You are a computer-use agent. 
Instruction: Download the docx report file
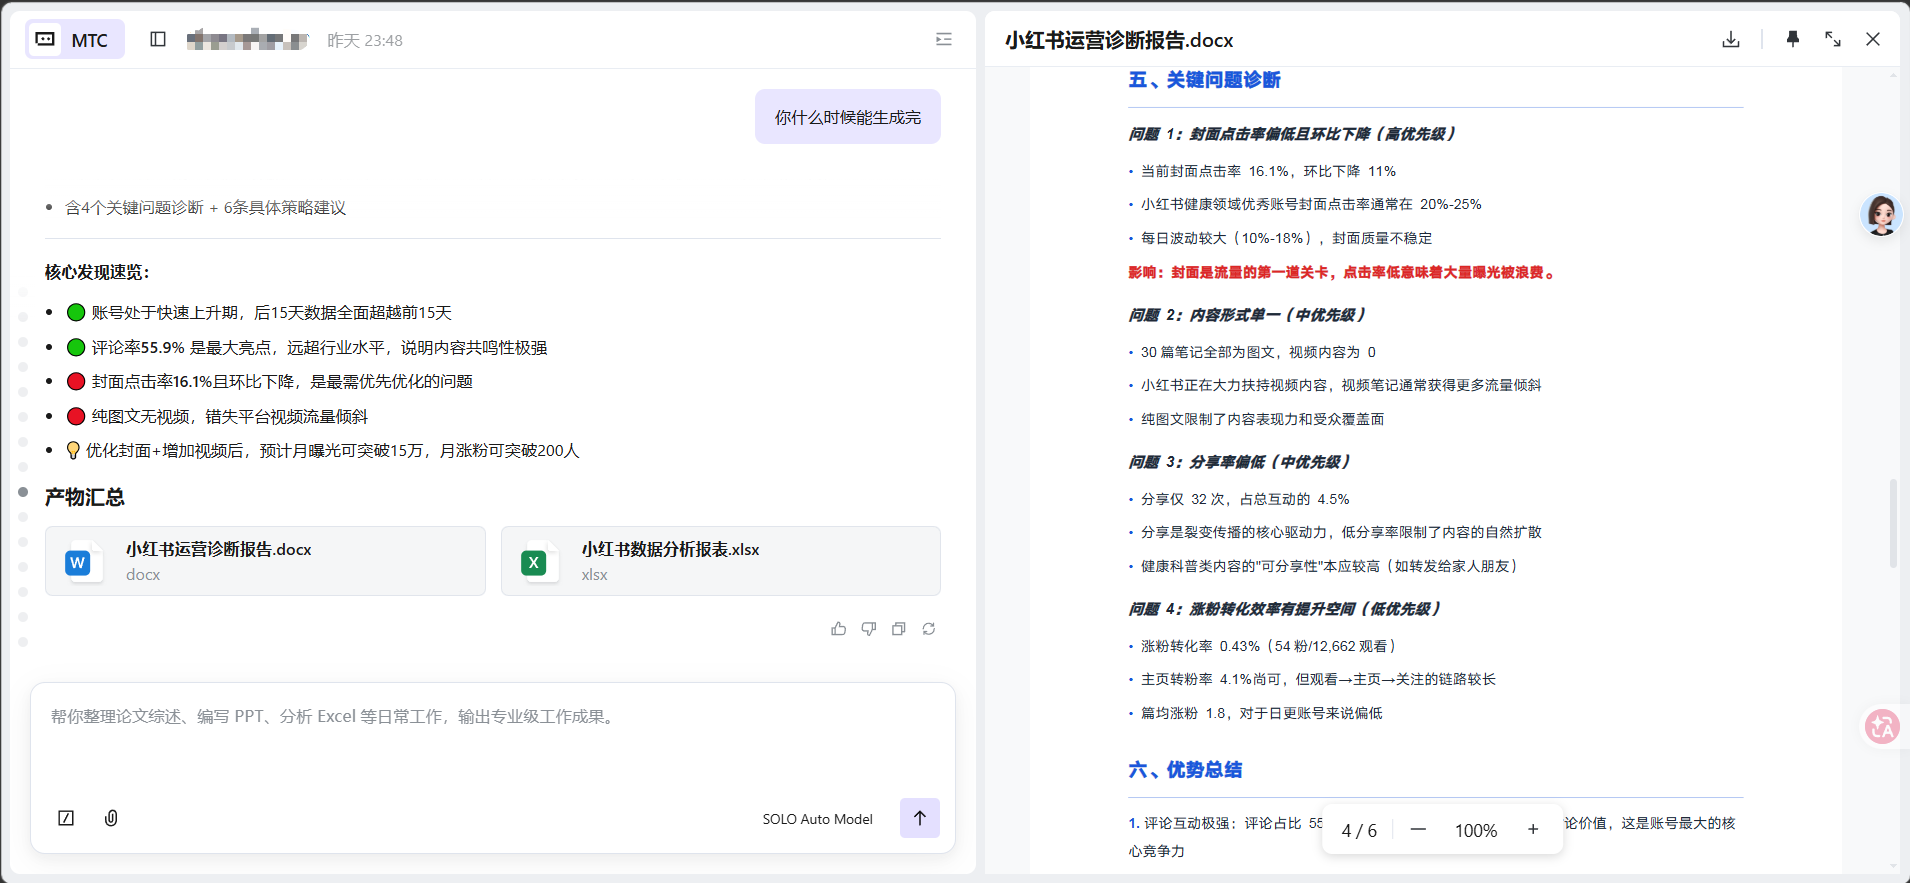(1731, 40)
